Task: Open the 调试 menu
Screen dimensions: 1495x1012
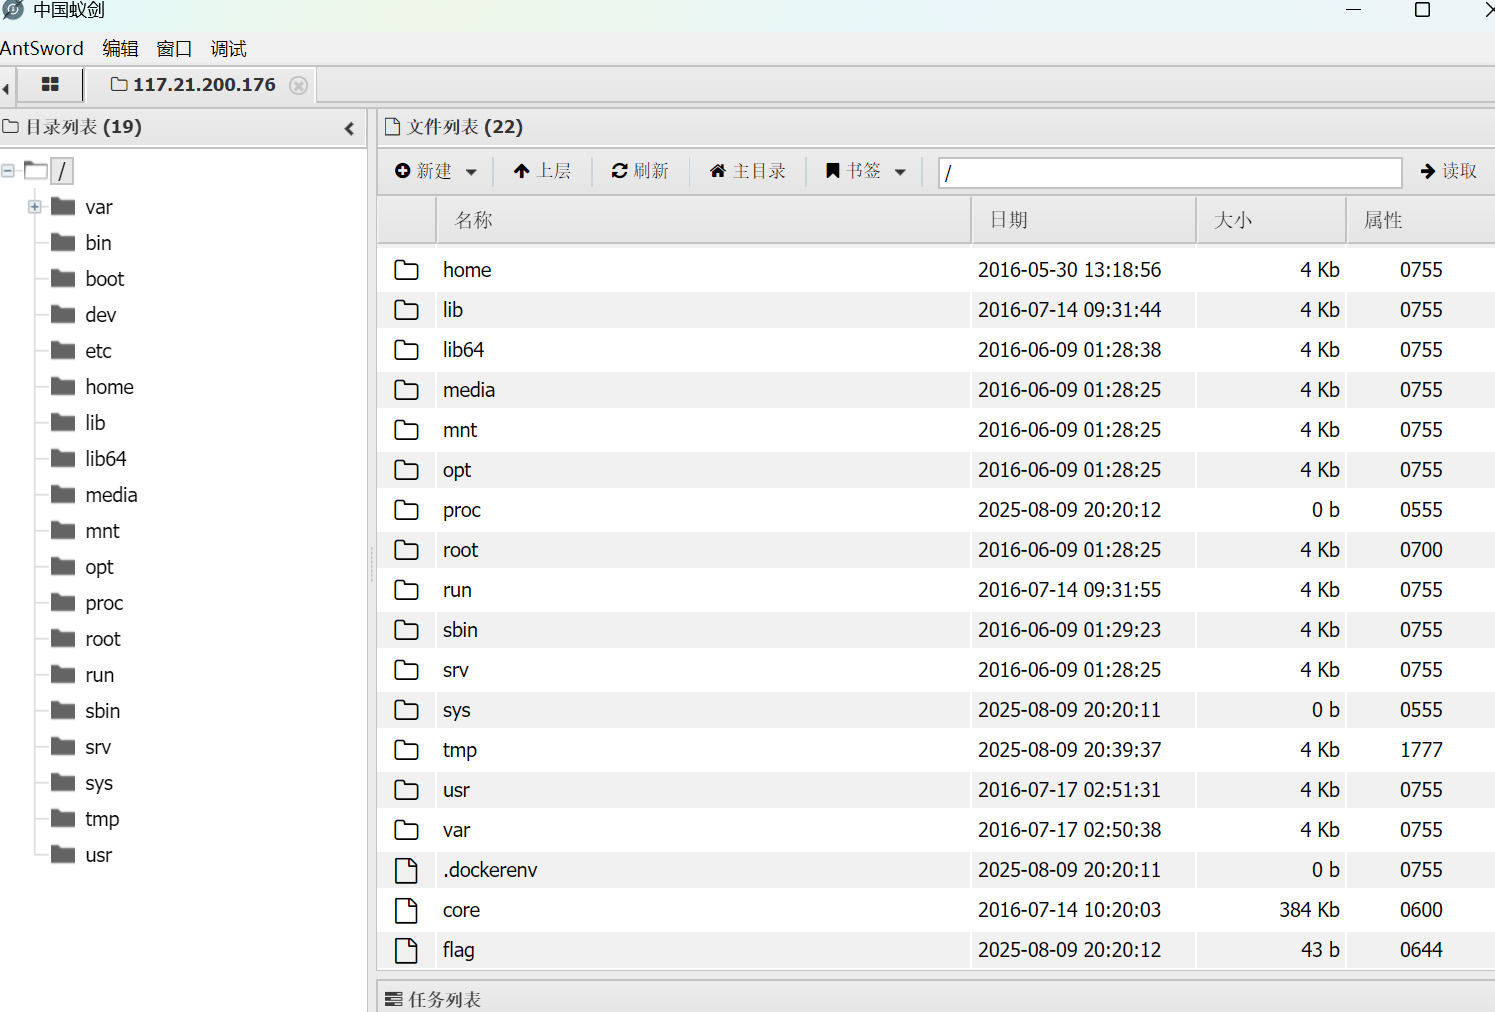Action: (228, 48)
